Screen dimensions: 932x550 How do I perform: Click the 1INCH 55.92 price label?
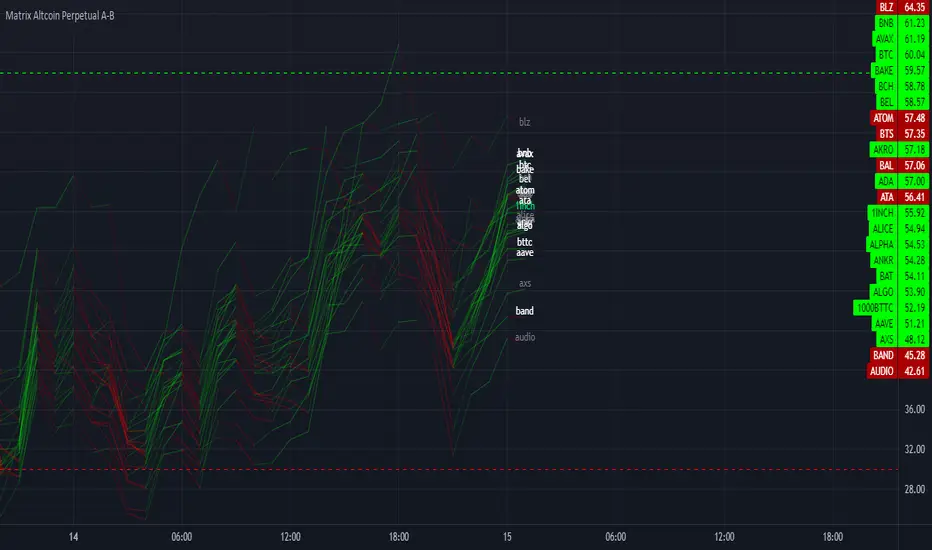[x=898, y=213]
